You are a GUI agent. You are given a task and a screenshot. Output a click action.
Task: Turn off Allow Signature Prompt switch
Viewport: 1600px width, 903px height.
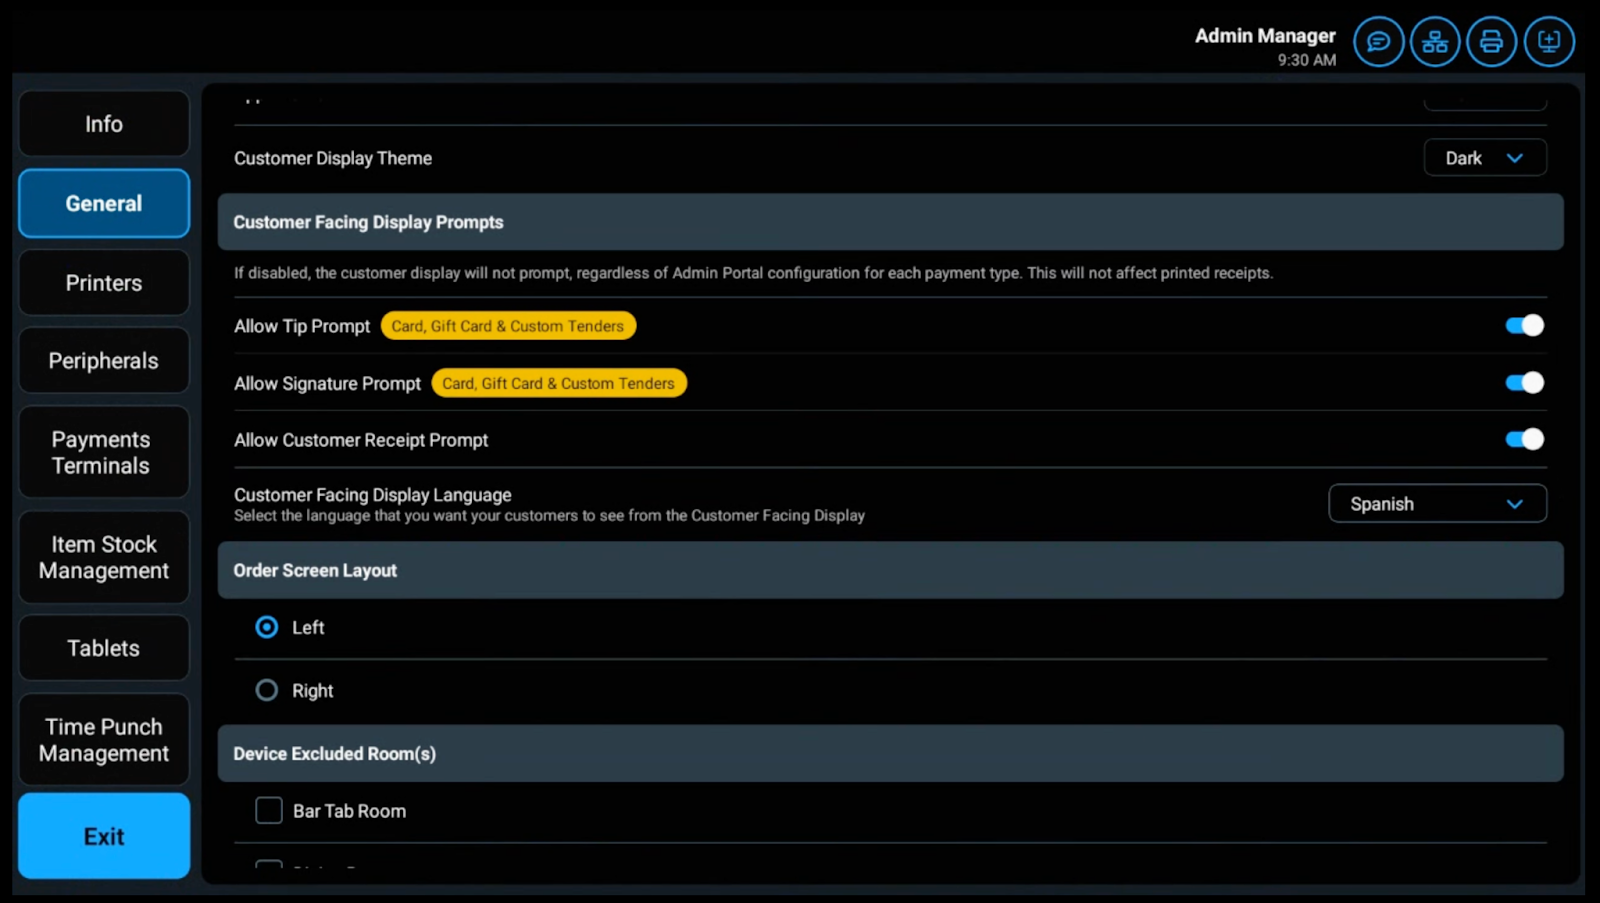tap(1524, 383)
